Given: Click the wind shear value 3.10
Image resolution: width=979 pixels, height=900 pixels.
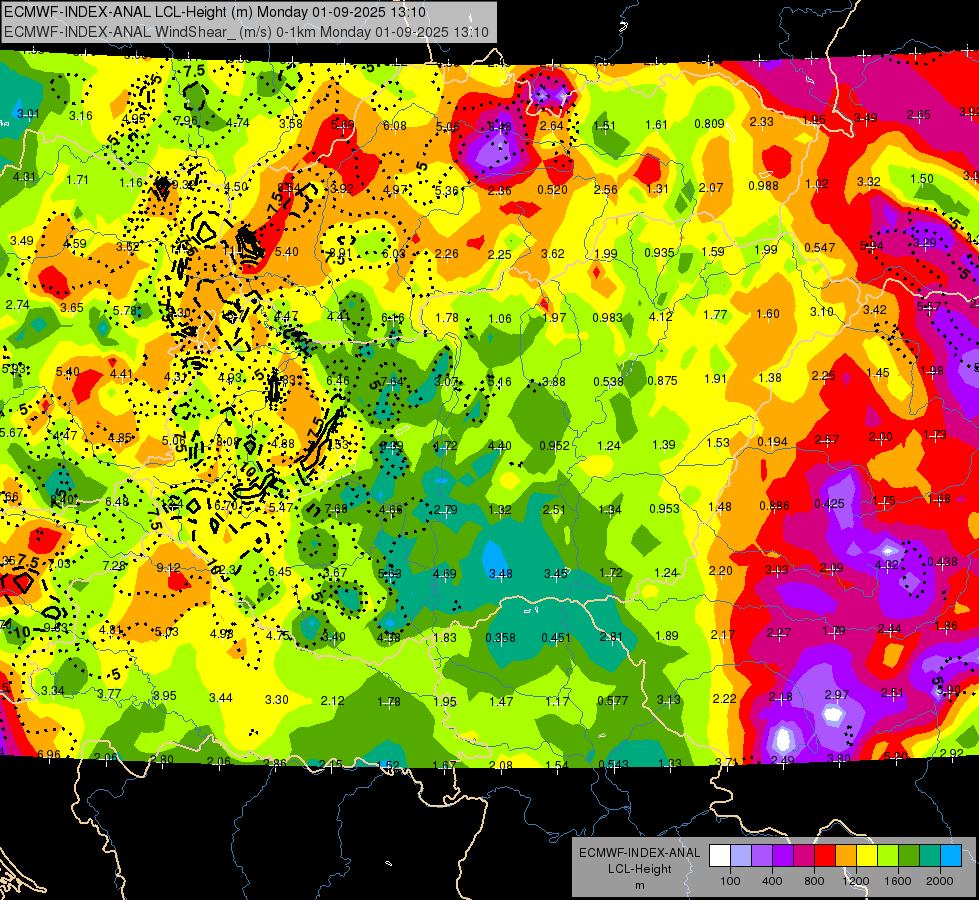Looking at the screenshot, I should tap(822, 312).
